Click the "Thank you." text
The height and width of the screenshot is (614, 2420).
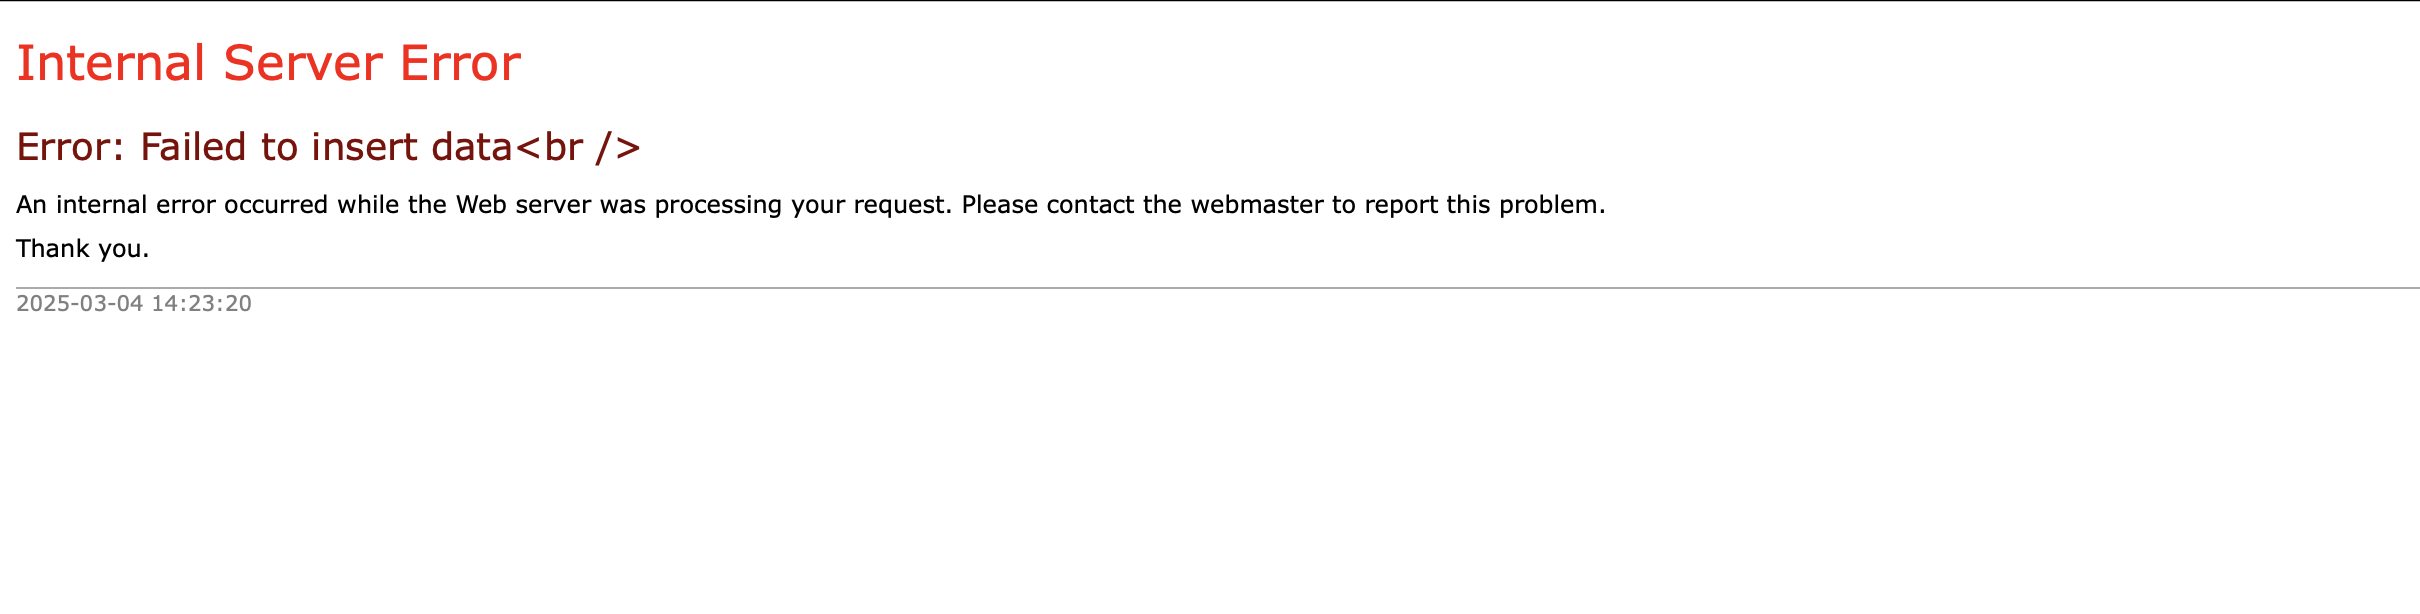coord(82,249)
